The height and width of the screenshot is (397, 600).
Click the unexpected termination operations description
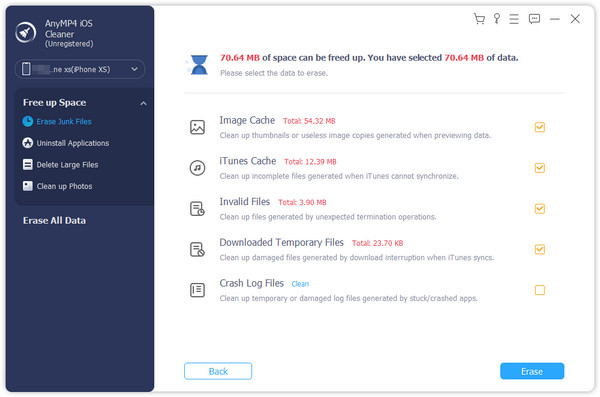click(328, 217)
